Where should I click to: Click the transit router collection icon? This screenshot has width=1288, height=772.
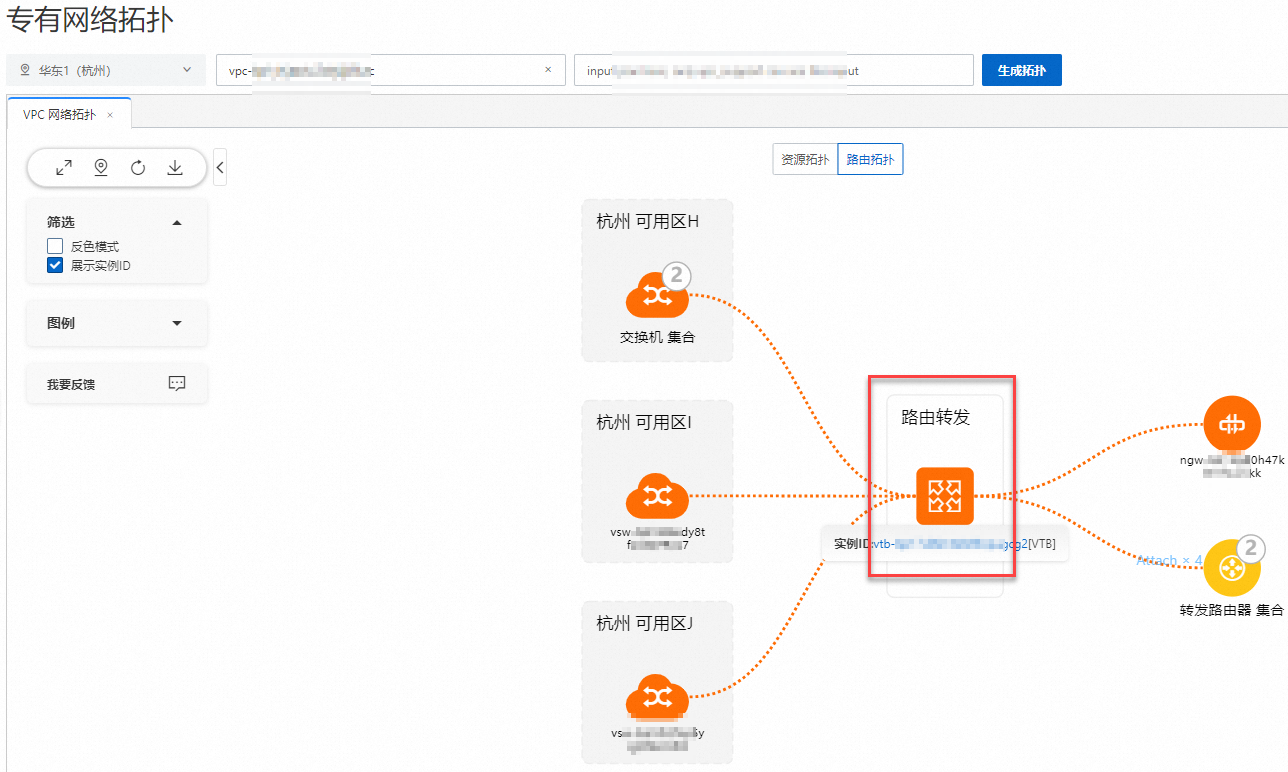pyautogui.click(x=1232, y=568)
